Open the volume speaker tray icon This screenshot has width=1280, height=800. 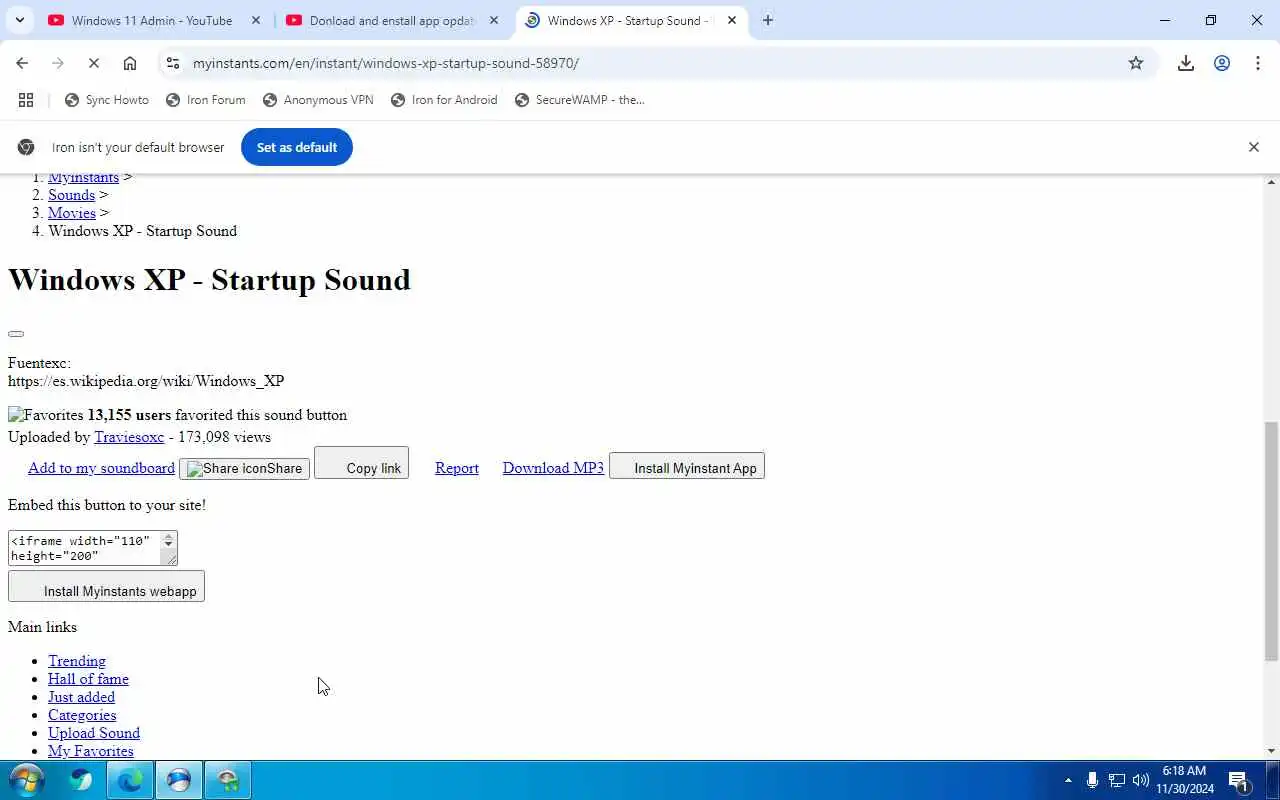tap(1141, 780)
